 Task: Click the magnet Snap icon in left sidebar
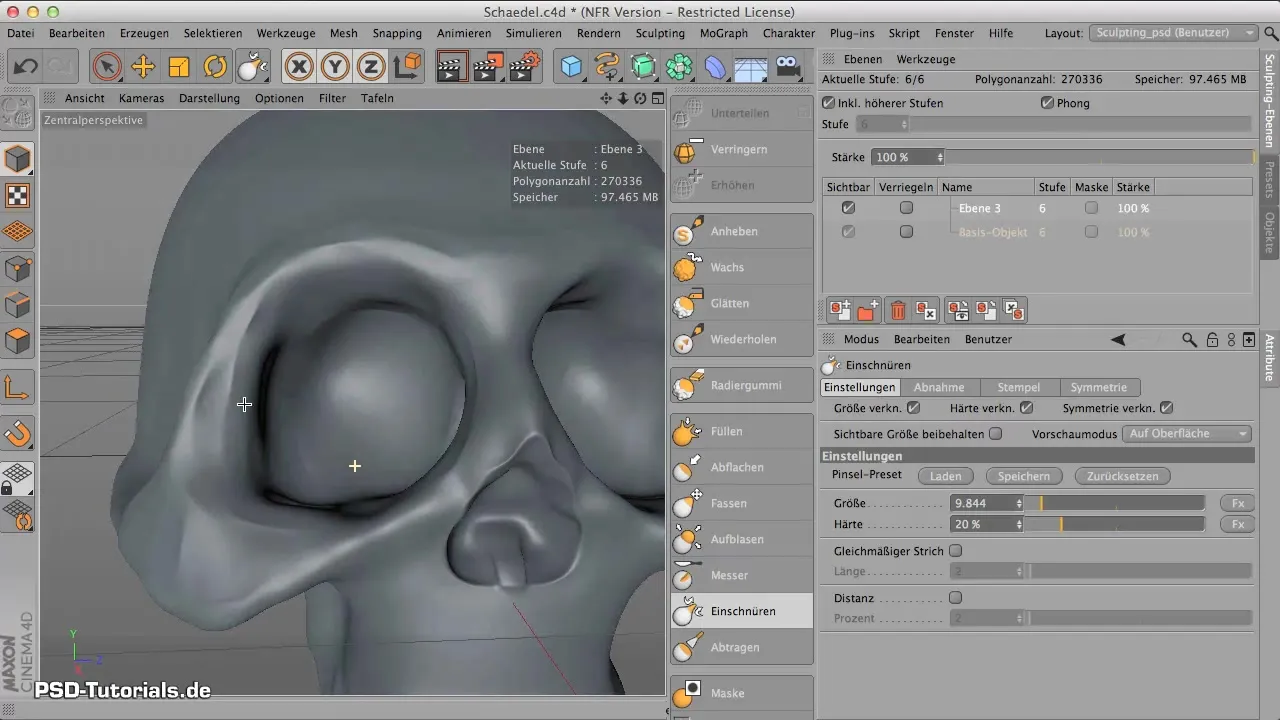point(19,433)
